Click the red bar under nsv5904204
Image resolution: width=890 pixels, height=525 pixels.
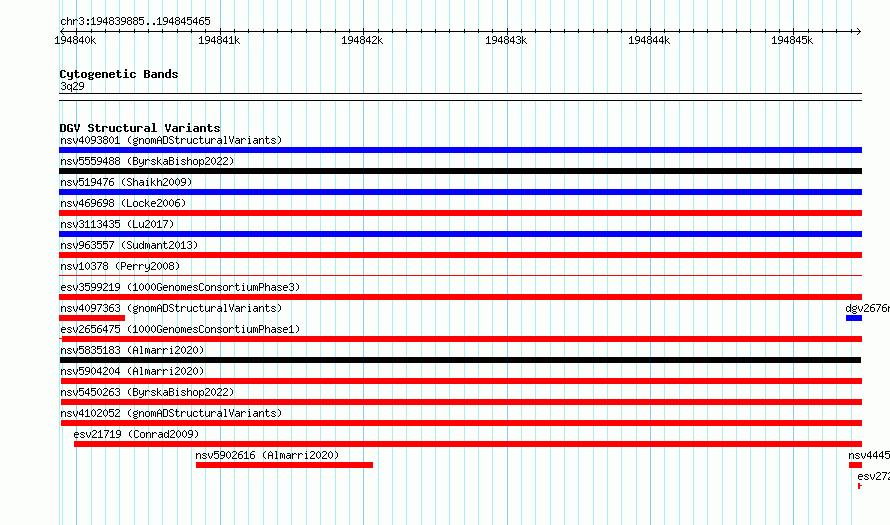tap(461, 381)
